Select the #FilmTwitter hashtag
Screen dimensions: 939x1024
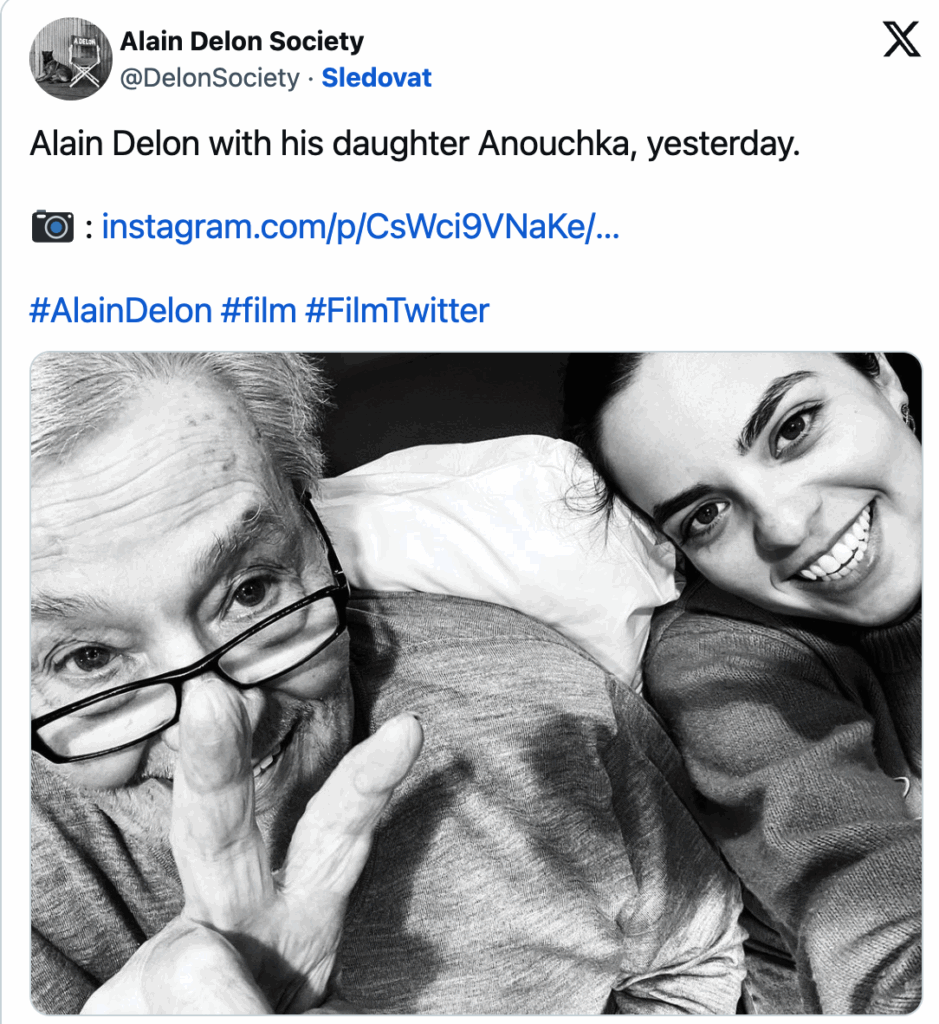point(397,310)
